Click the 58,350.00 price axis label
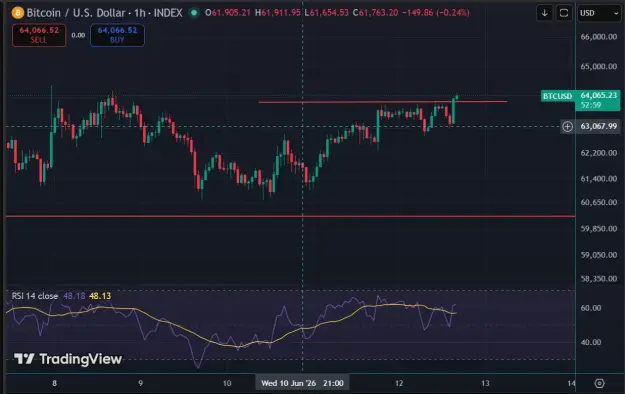The width and height of the screenshot is (625, 394). coord(599,279)
